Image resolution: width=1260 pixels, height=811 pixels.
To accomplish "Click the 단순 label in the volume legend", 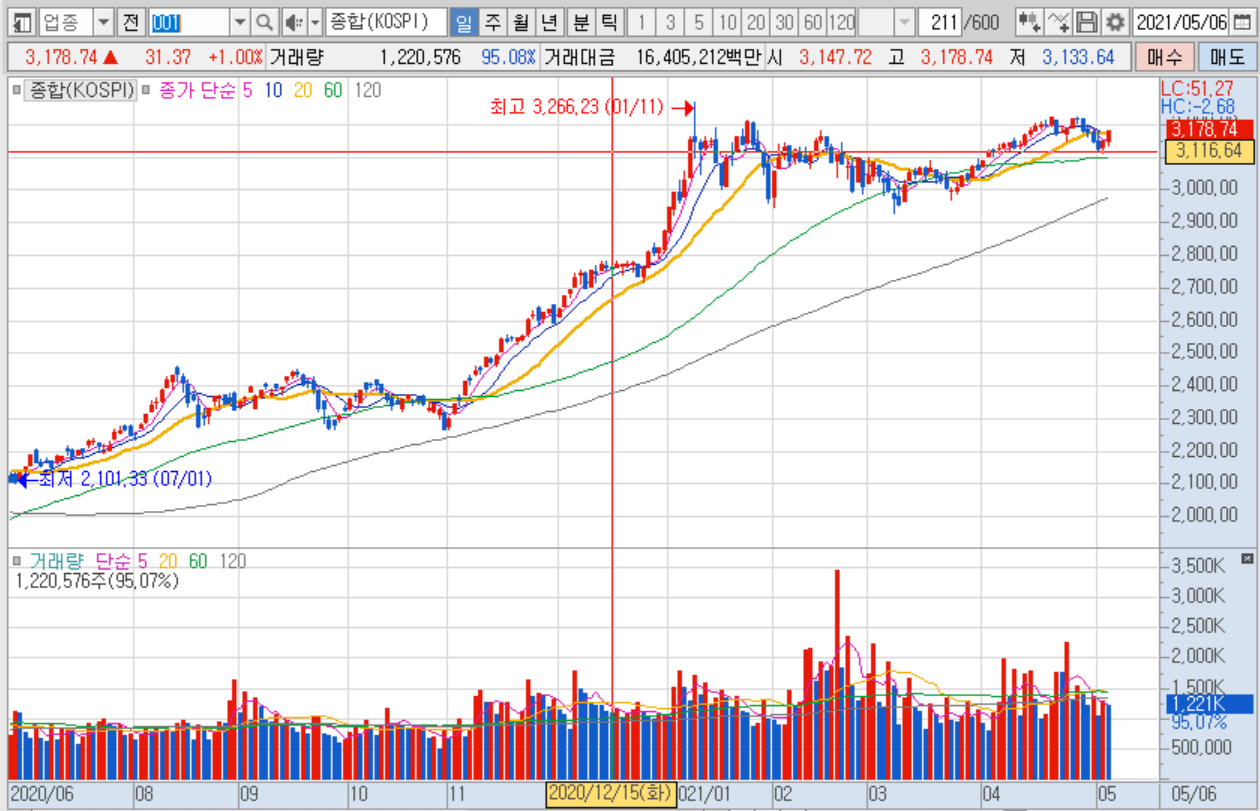I will tap(114, 561).
